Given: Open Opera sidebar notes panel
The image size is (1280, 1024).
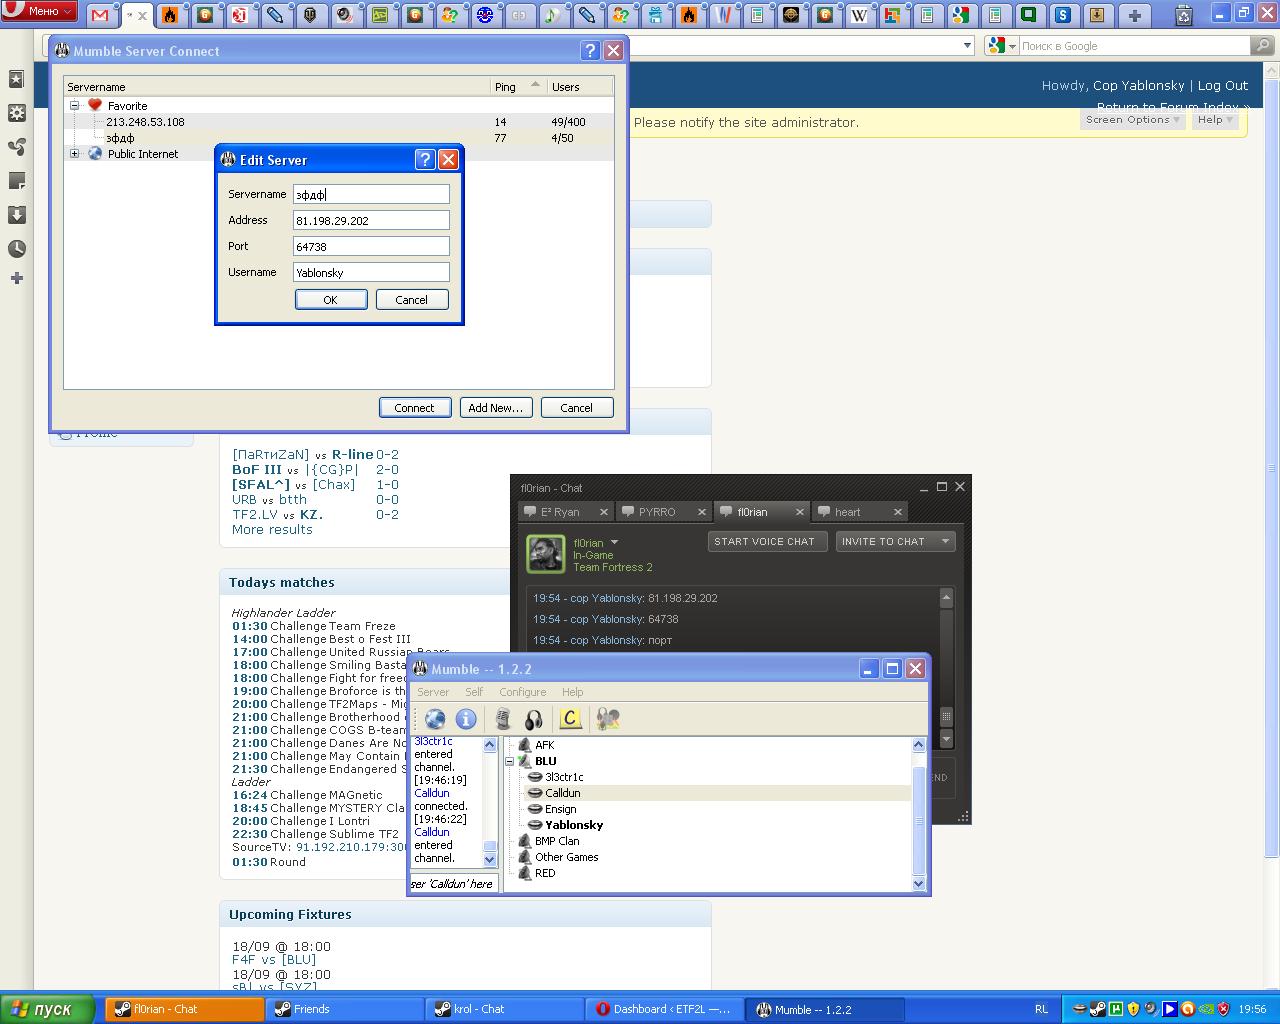Looking at the screenshot, I should [17, 181].
